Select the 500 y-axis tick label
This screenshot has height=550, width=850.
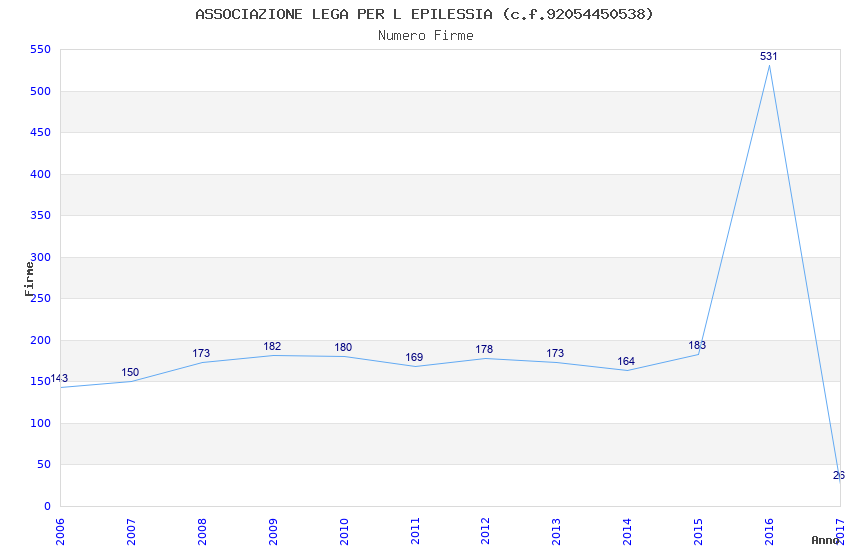(40, 91)
